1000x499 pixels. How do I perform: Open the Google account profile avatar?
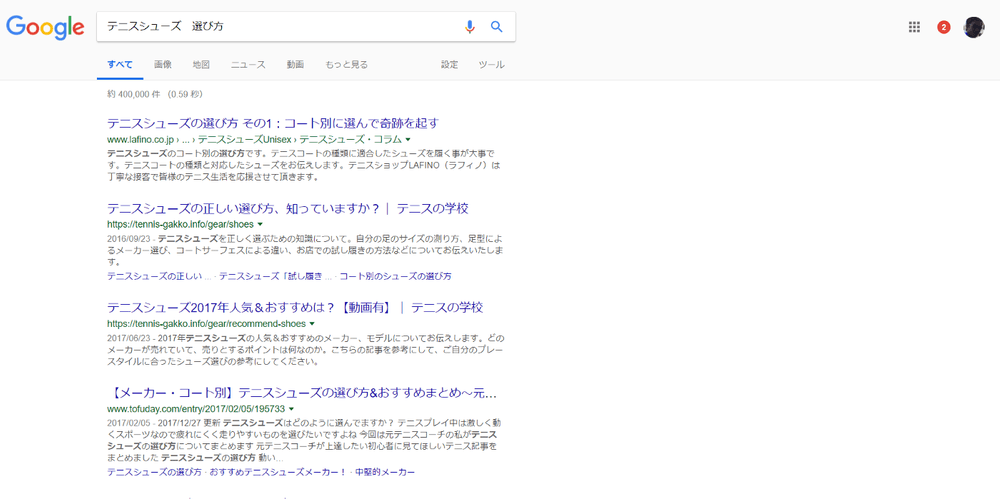[974, 27]
